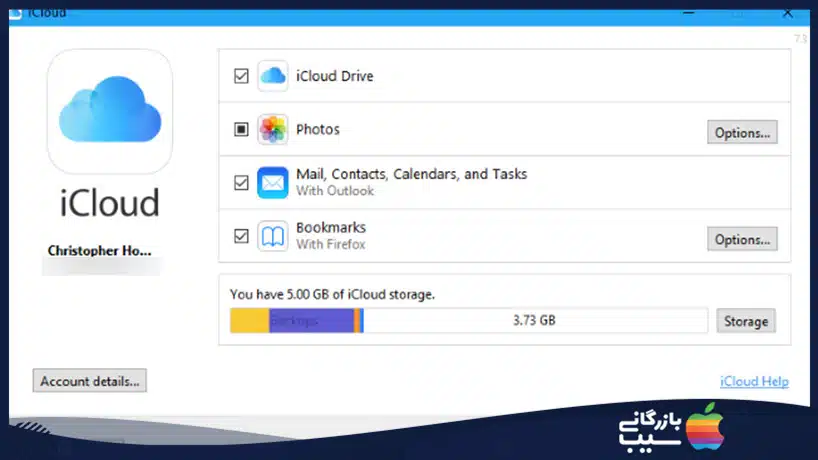Image resolution: width=818 pixels, height=460 pixels.
Task: Click the large iCloud logo
Action: tap(110, 111)
